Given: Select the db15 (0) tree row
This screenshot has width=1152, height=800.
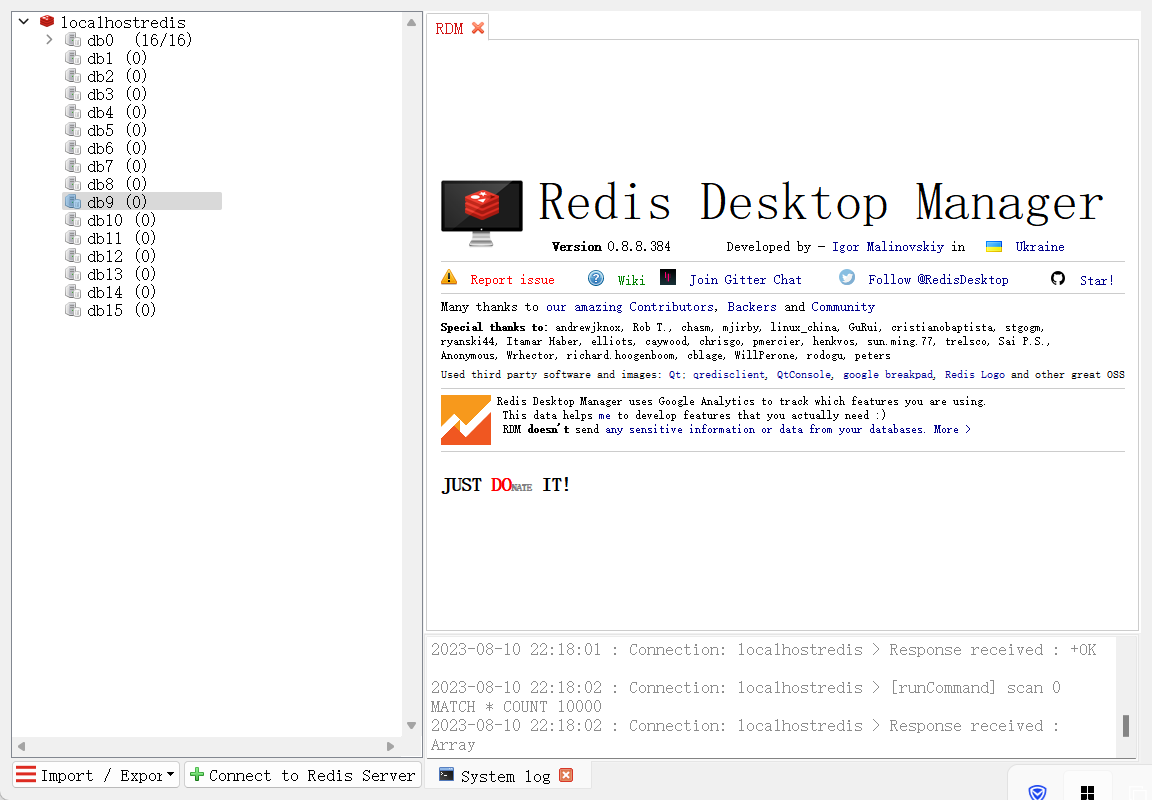Looking at the screenshot, I should (121, 310).
